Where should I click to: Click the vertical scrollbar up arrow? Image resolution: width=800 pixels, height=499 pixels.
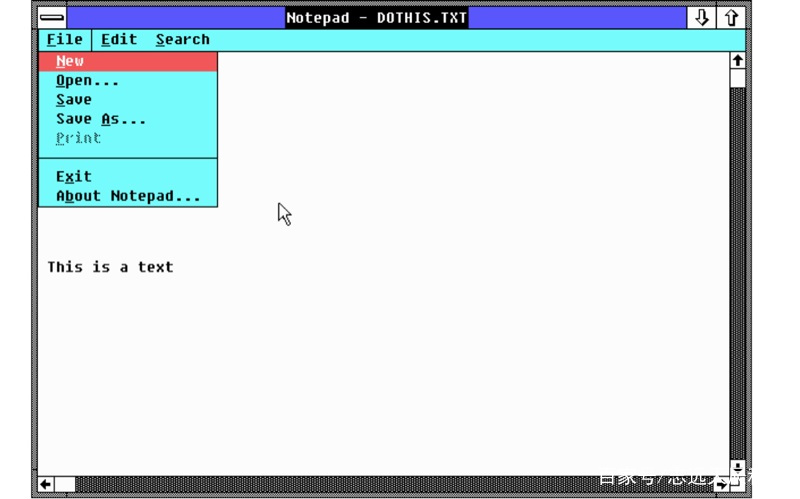pyautogui.click(x=738, y=61)
